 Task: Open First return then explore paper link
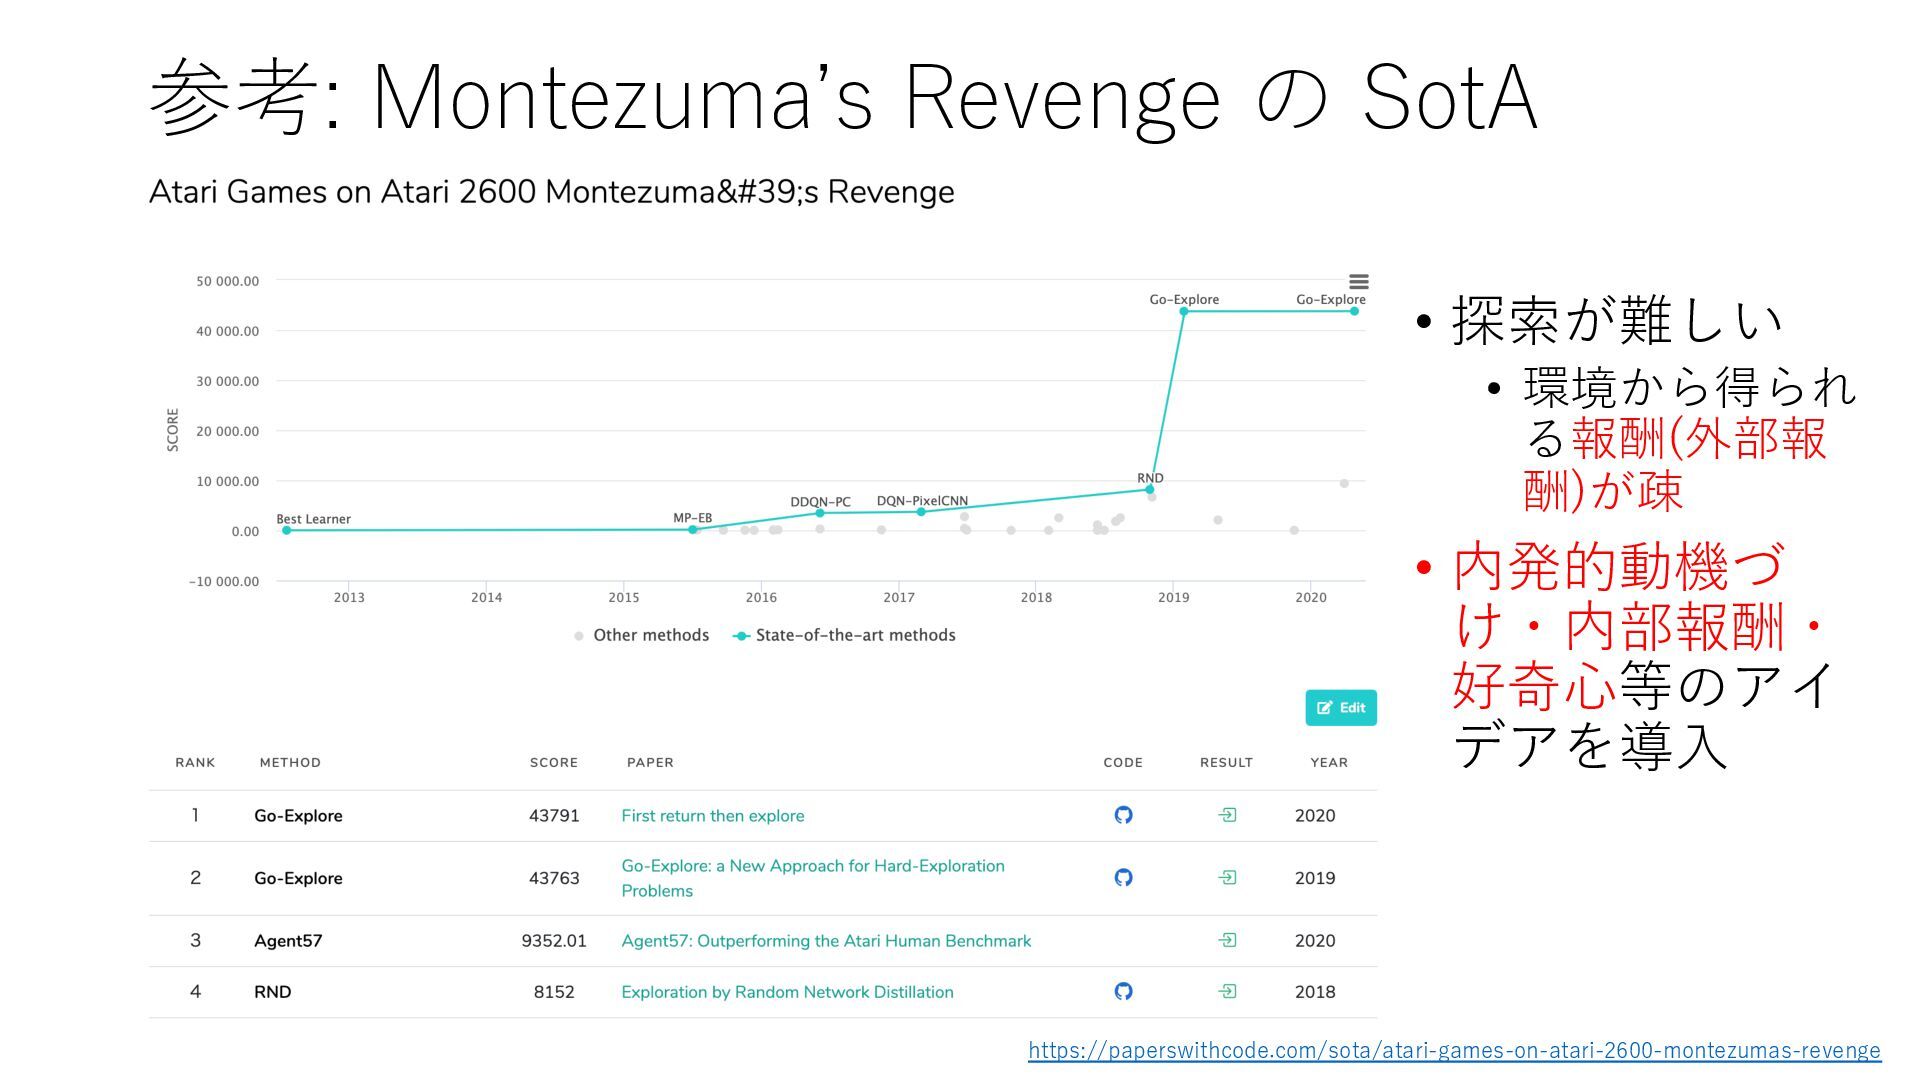pyautogui.click(x=712, y=815)
